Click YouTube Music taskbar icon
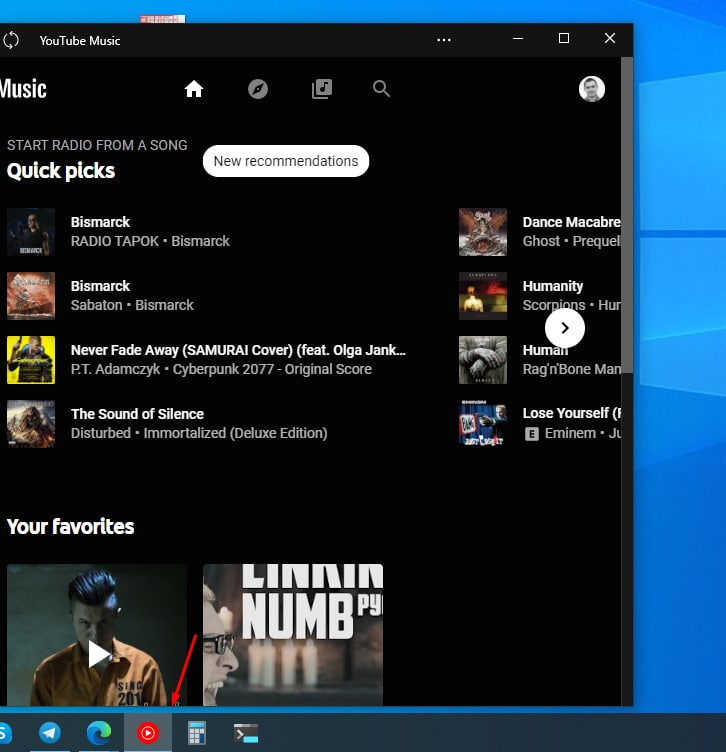The image size is (726, 752). coord(148,733)
